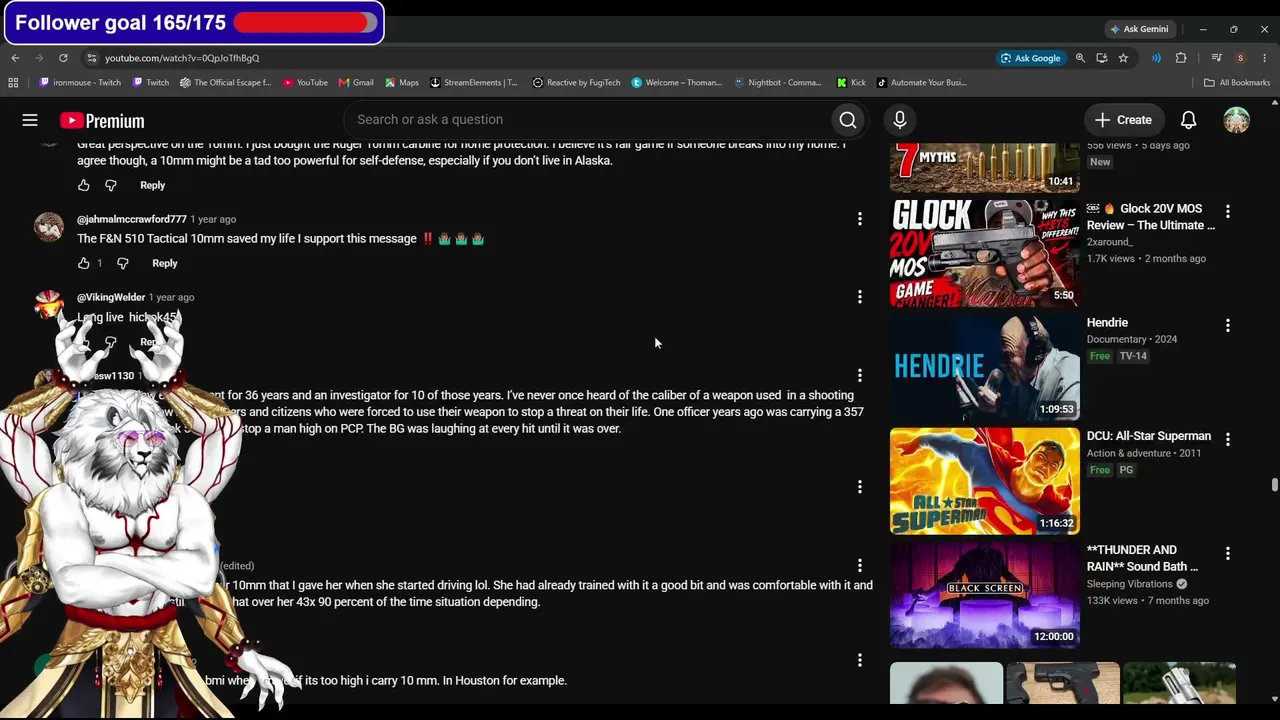Reply to jahmalmccrawford777's comment
This screenshot has height=720, width=1280.
[x=165, y=263]
